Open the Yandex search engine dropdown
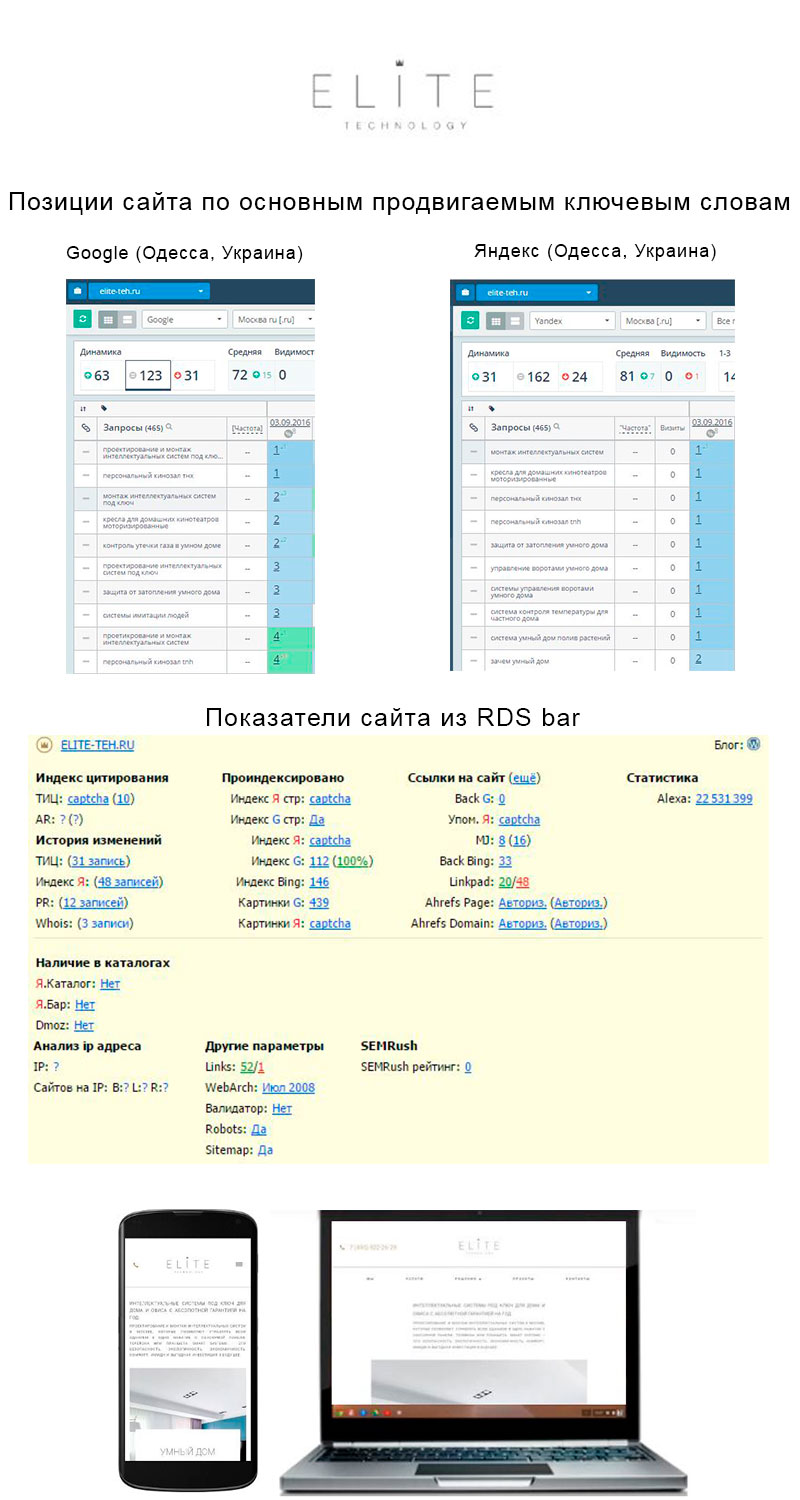The width and height of the screenshot is (800, 1500). [571, 320]
